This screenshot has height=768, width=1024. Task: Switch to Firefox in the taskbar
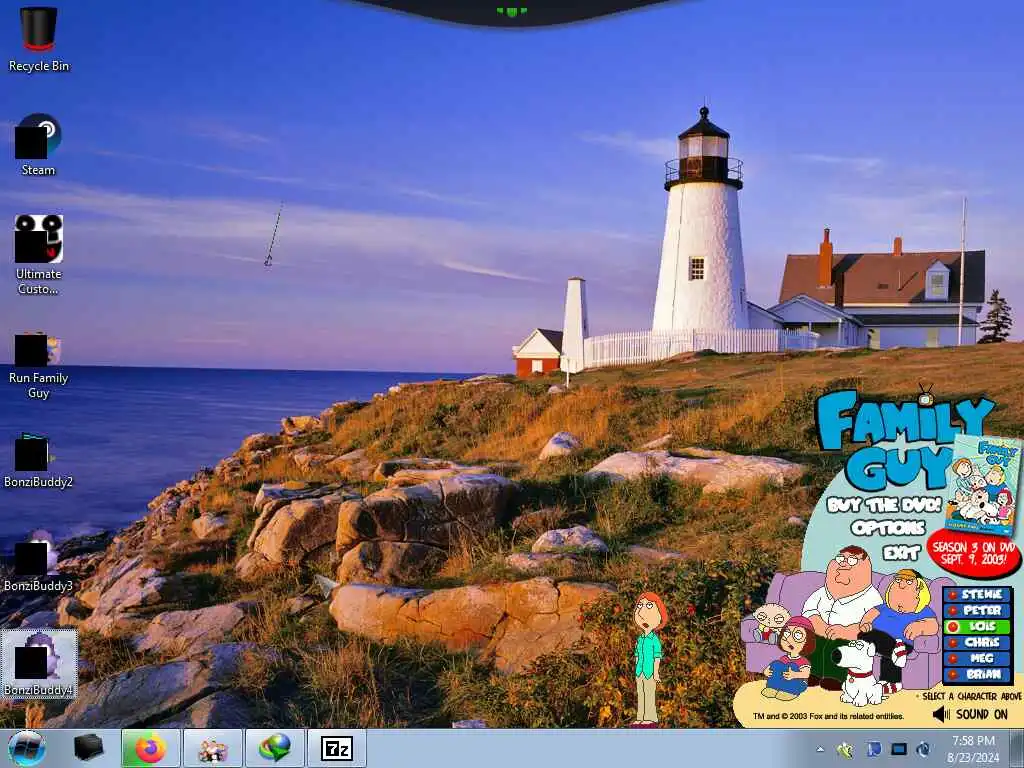pyautogui.click(x=151, y=748)
